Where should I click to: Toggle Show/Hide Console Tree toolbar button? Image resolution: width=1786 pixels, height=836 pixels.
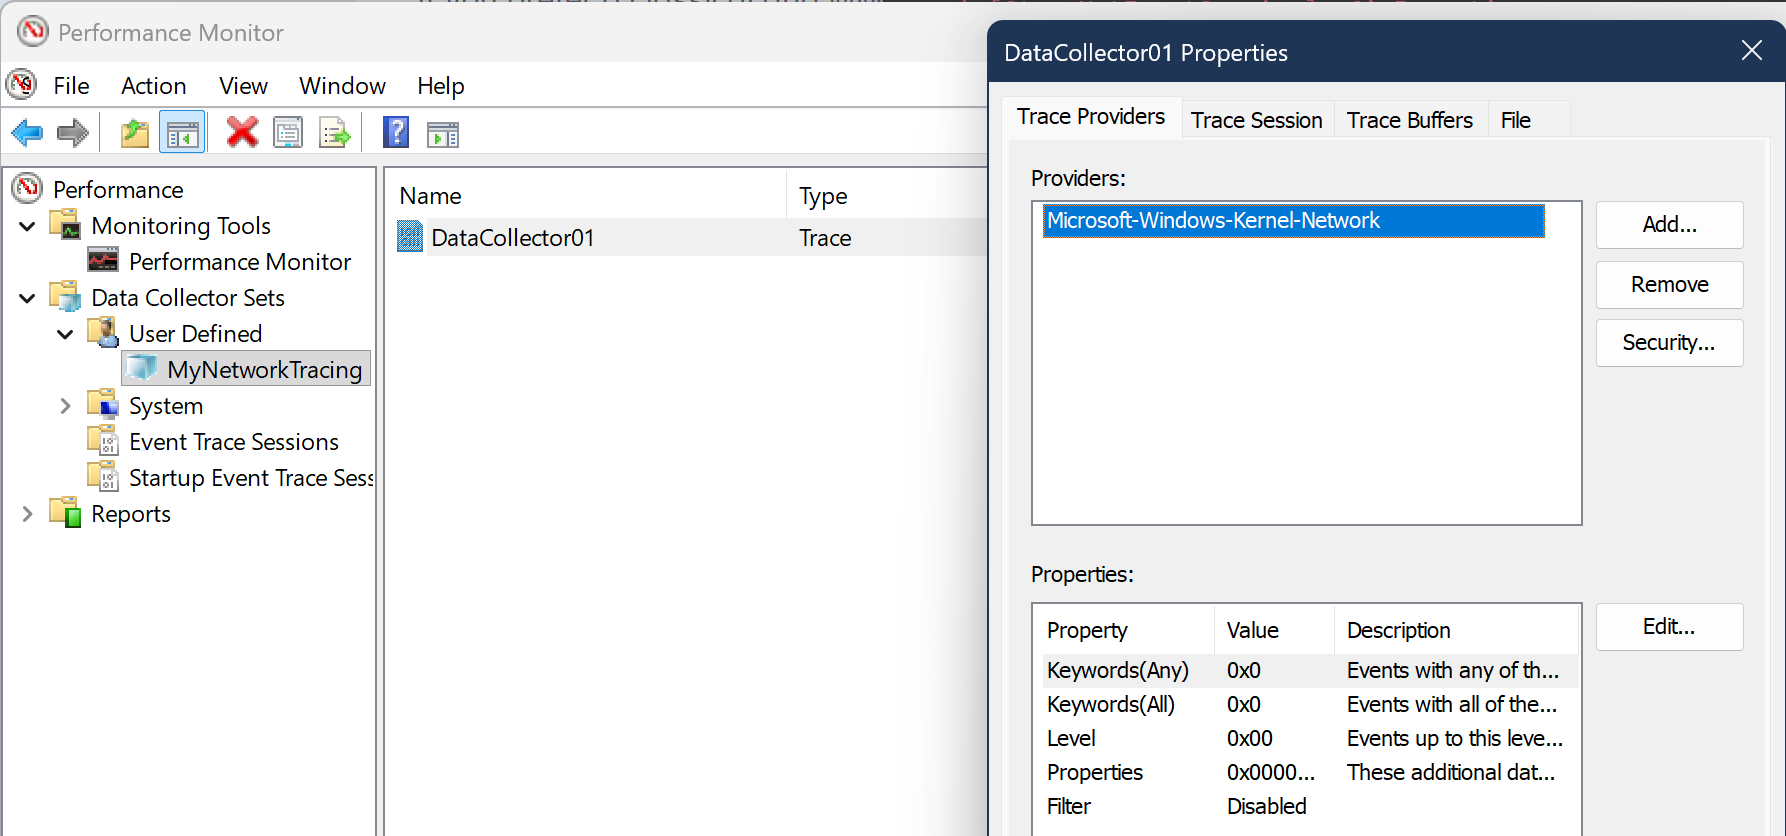pyautogui.click(x=182, y=133)
